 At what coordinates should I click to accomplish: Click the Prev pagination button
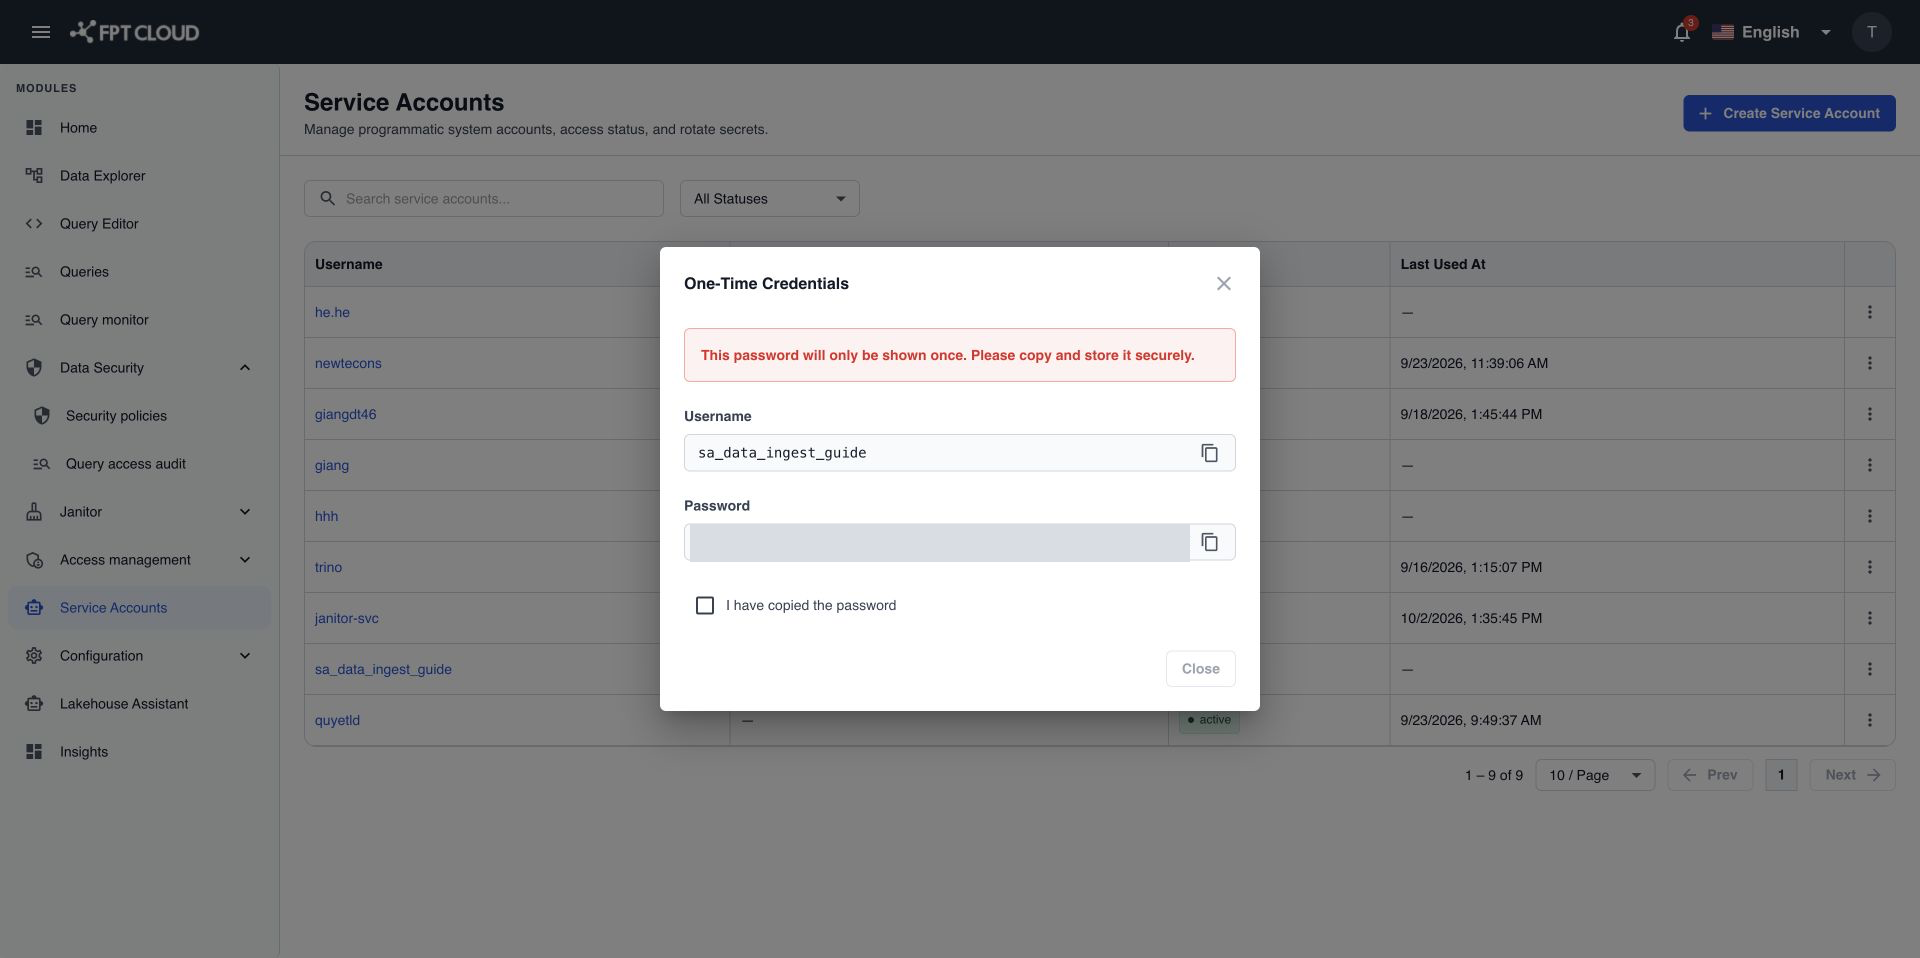1710,775
